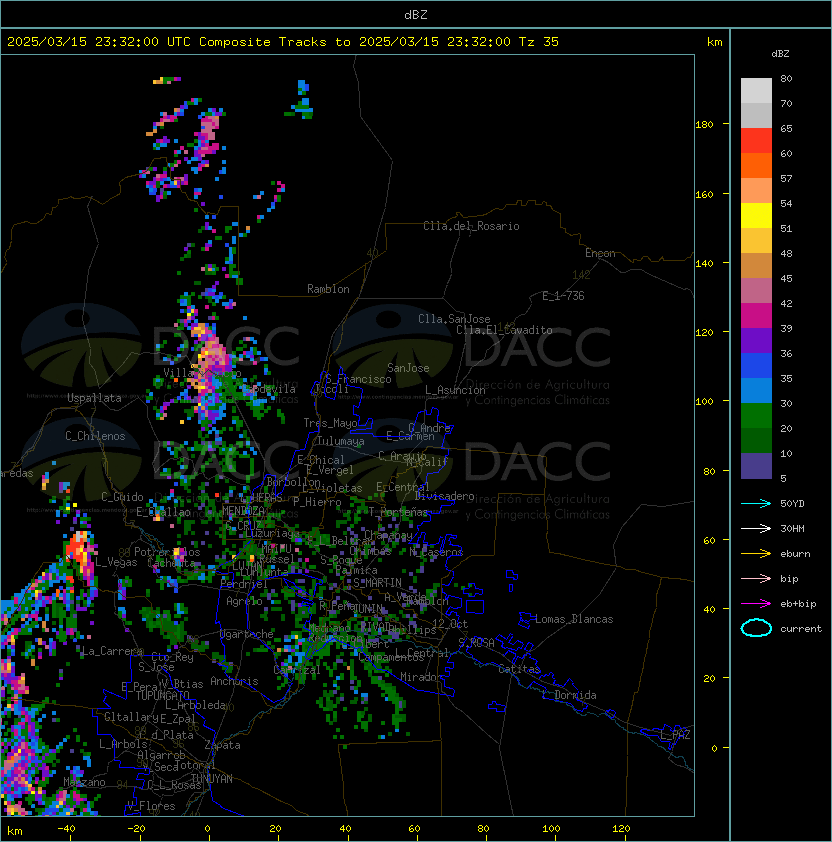Click the 'V_Flores' map label
This screenshot has width=832, height=842.
pyautogui.click(x=151, y=806)
